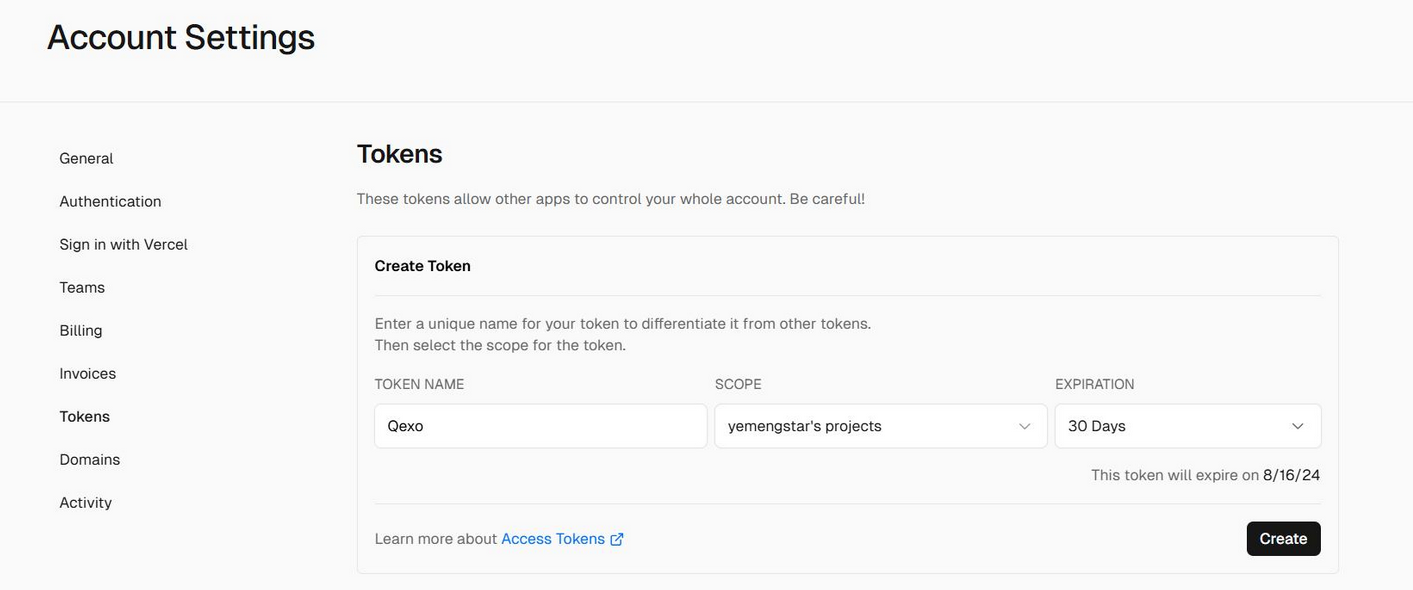Click the 8/16/24 expiry date text

click(x=1291, y=475)
